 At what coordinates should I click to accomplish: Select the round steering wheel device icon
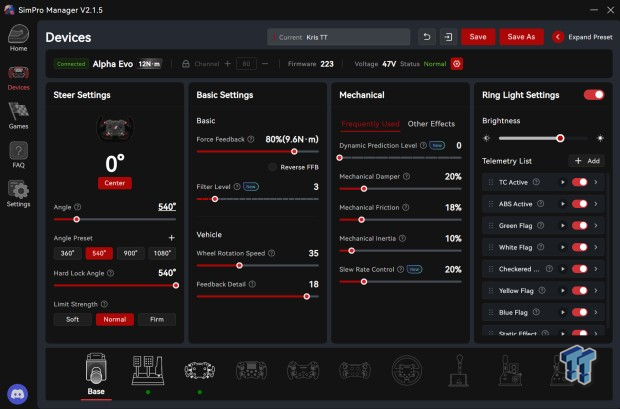pyautogui.click(x=407, y=371)
